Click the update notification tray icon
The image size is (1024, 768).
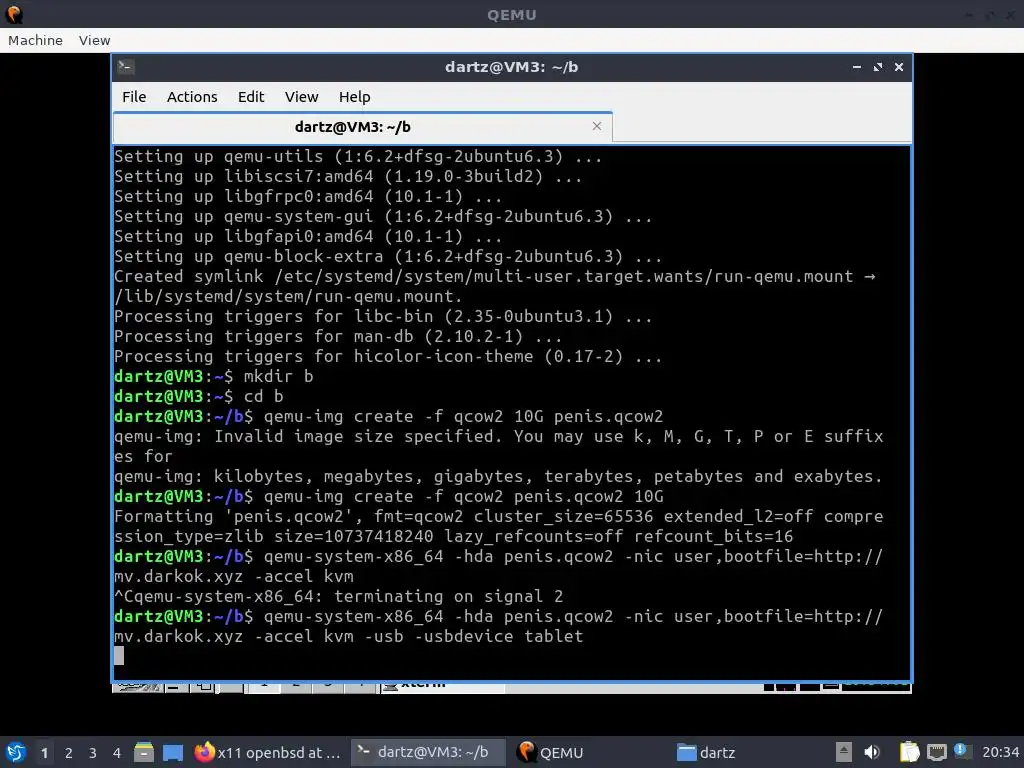pyautogui.click(x=962, y=751)
